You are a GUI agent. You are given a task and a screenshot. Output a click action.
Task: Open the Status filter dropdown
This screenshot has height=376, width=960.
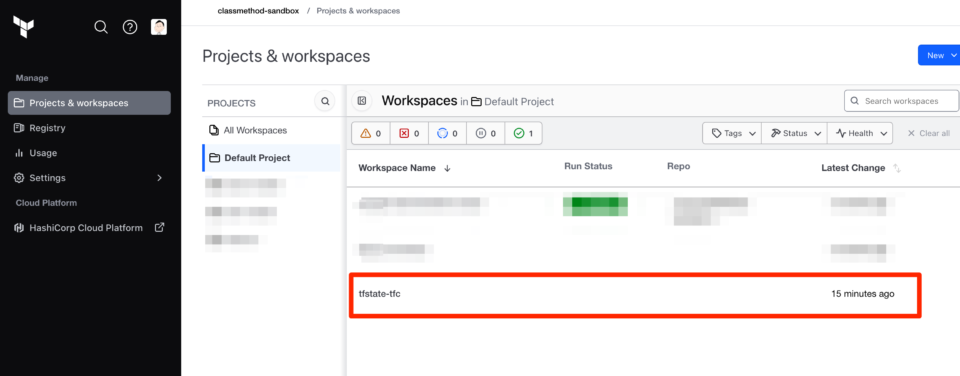click(794, 133)
